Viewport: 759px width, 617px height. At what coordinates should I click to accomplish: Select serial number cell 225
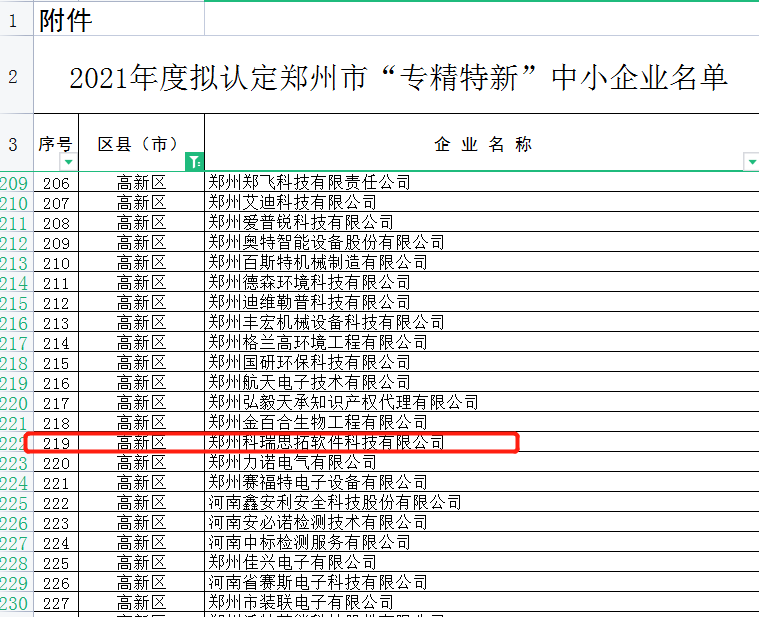56,563
